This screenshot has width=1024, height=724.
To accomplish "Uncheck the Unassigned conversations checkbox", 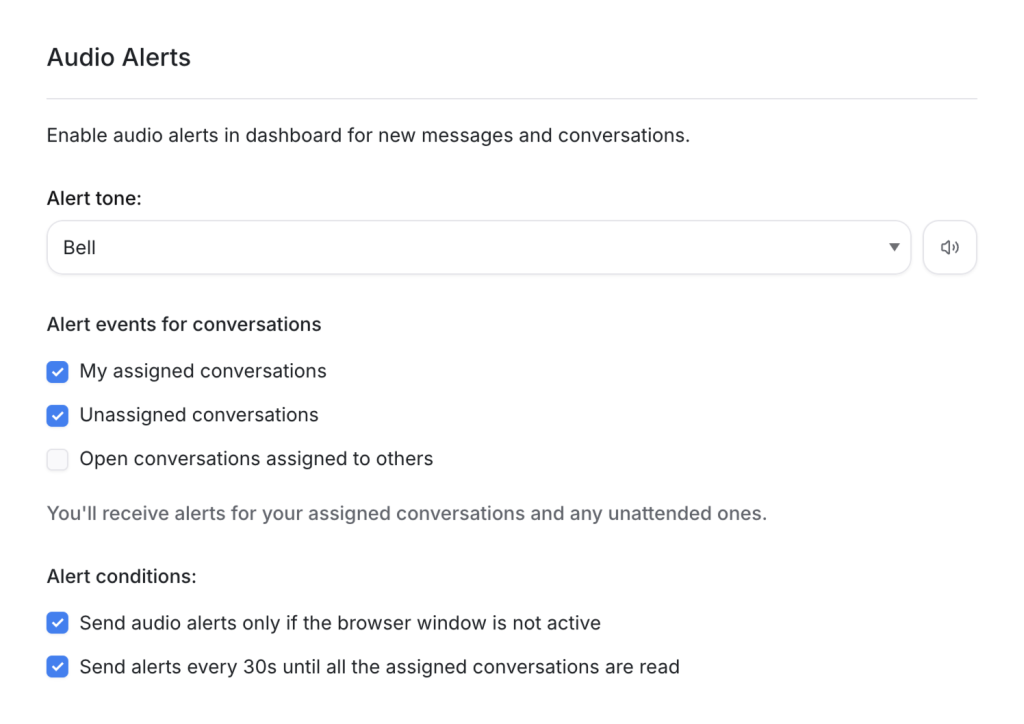I will 57,415.
